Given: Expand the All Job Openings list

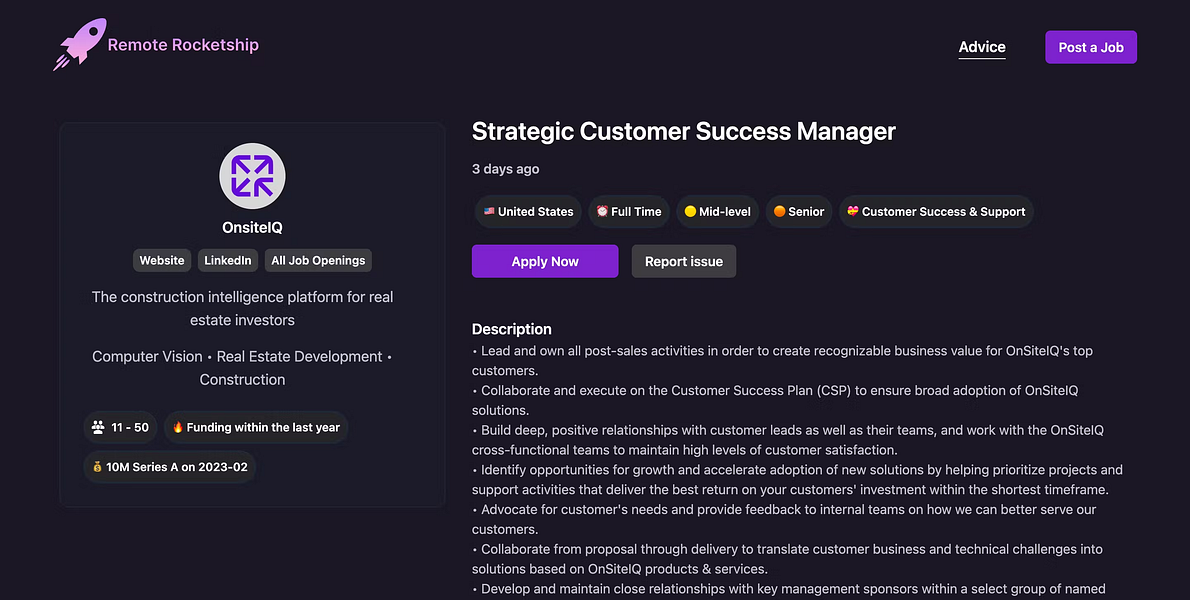Looking at the screenshot, I should (318, 260).
